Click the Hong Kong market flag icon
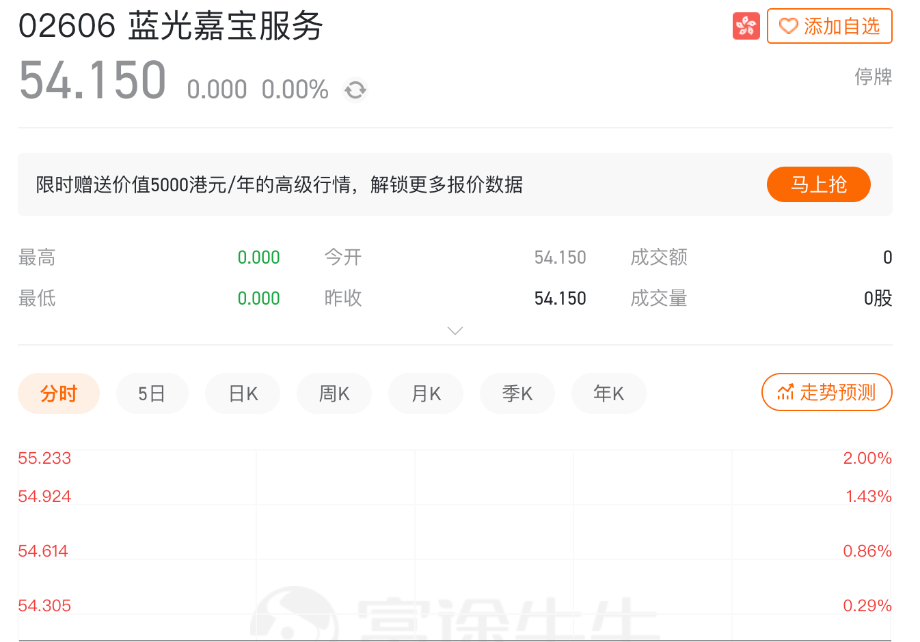The width and height of the screenshot is (920, 642). coord(746,26)
